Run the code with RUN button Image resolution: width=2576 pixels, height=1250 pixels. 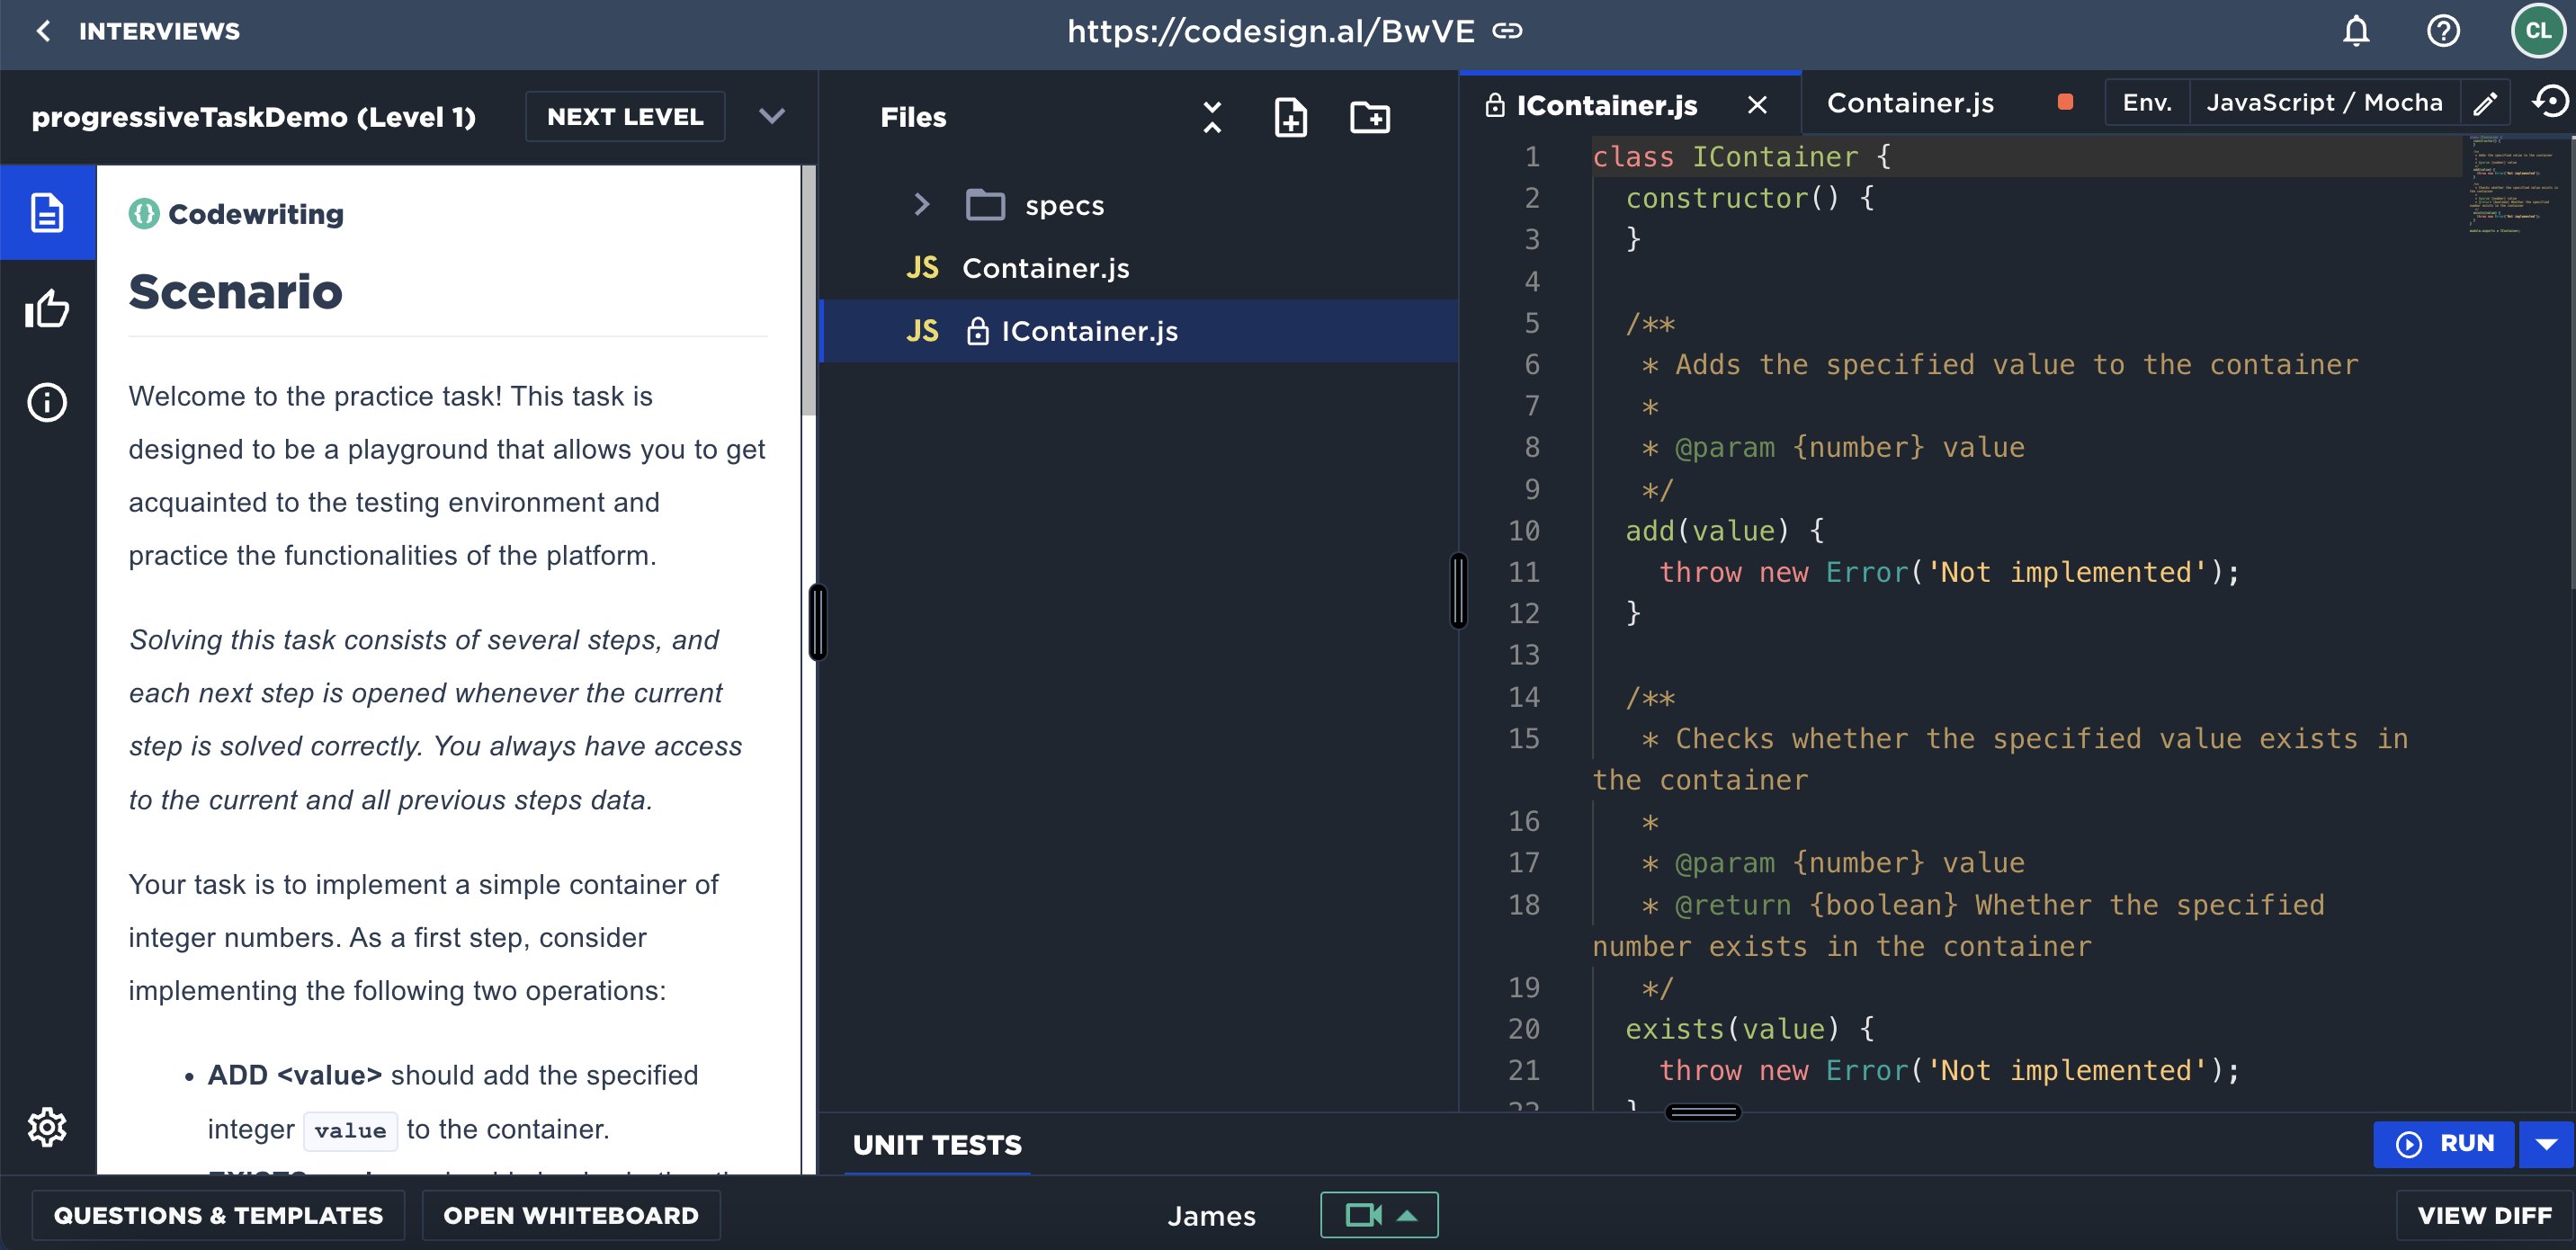[2444, 1144]
